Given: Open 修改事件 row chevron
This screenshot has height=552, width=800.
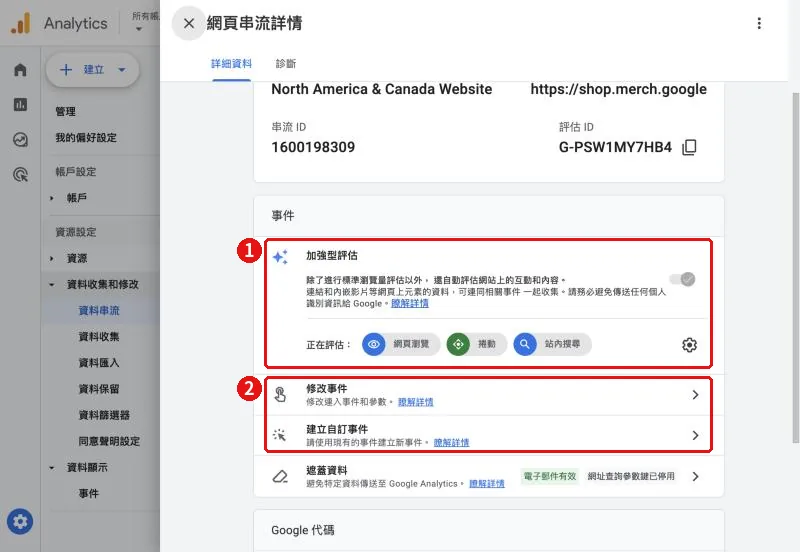Looking at the screenshot, I should pos(695,394).
